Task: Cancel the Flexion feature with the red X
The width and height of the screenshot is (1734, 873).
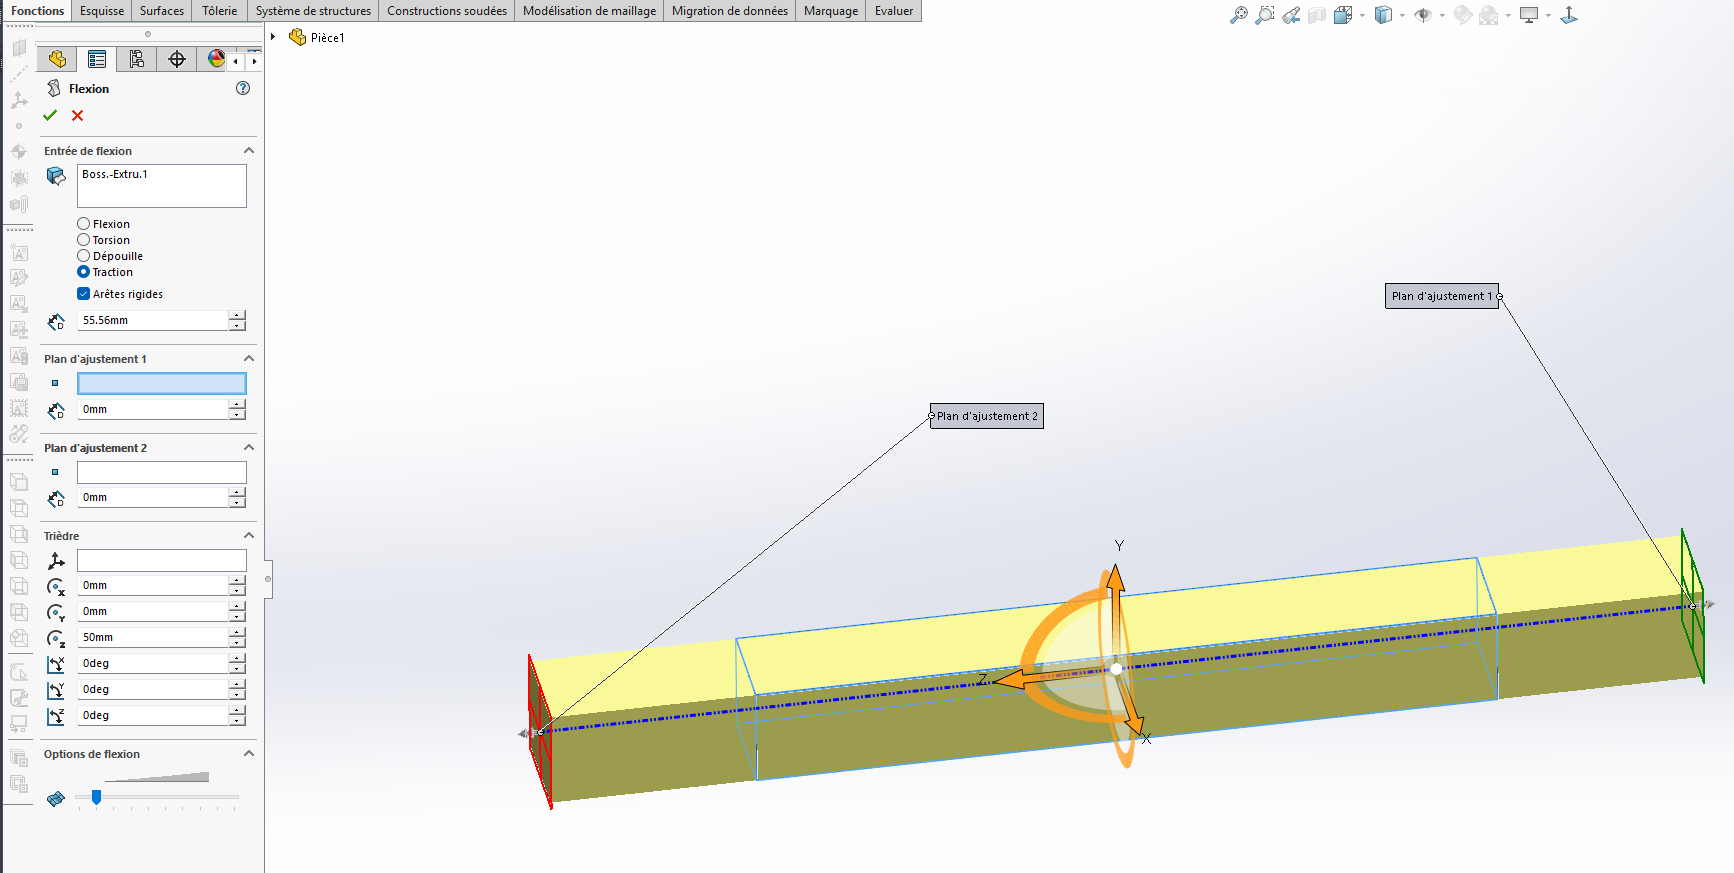Action: tap(78, 116)
